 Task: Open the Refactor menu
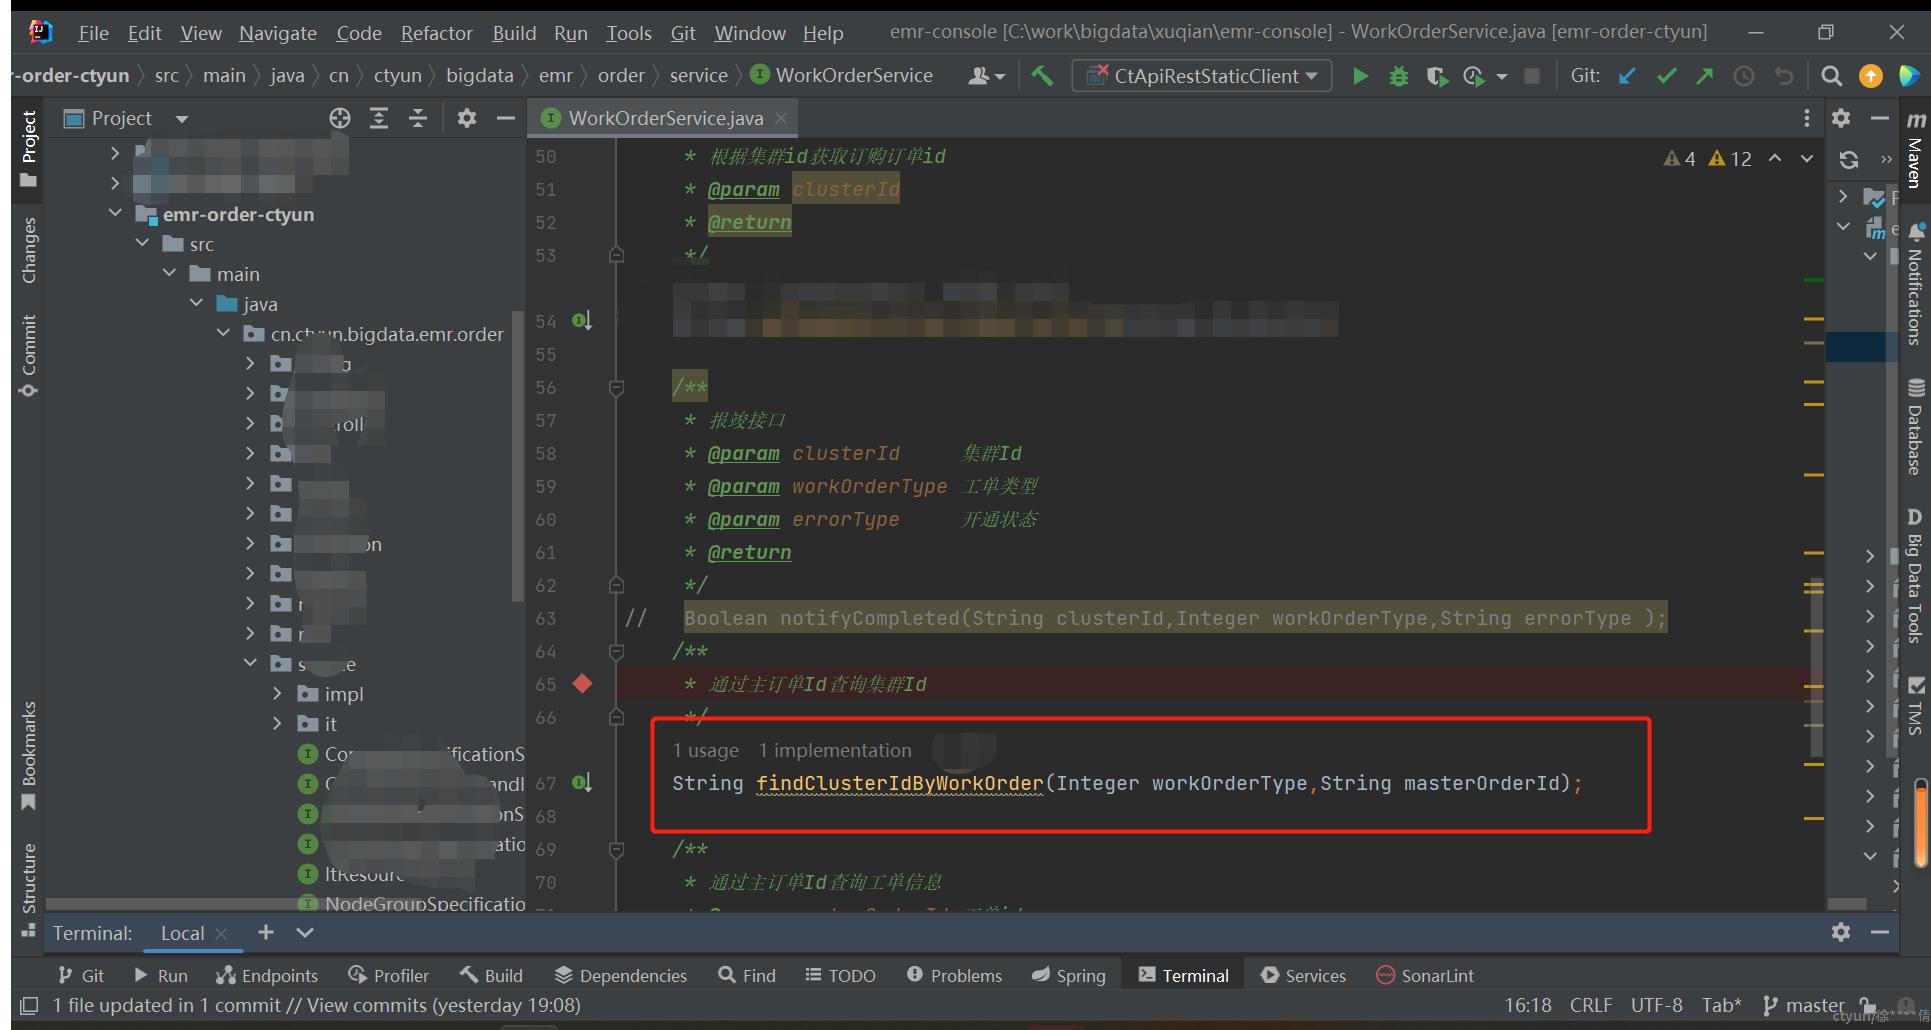436,33
